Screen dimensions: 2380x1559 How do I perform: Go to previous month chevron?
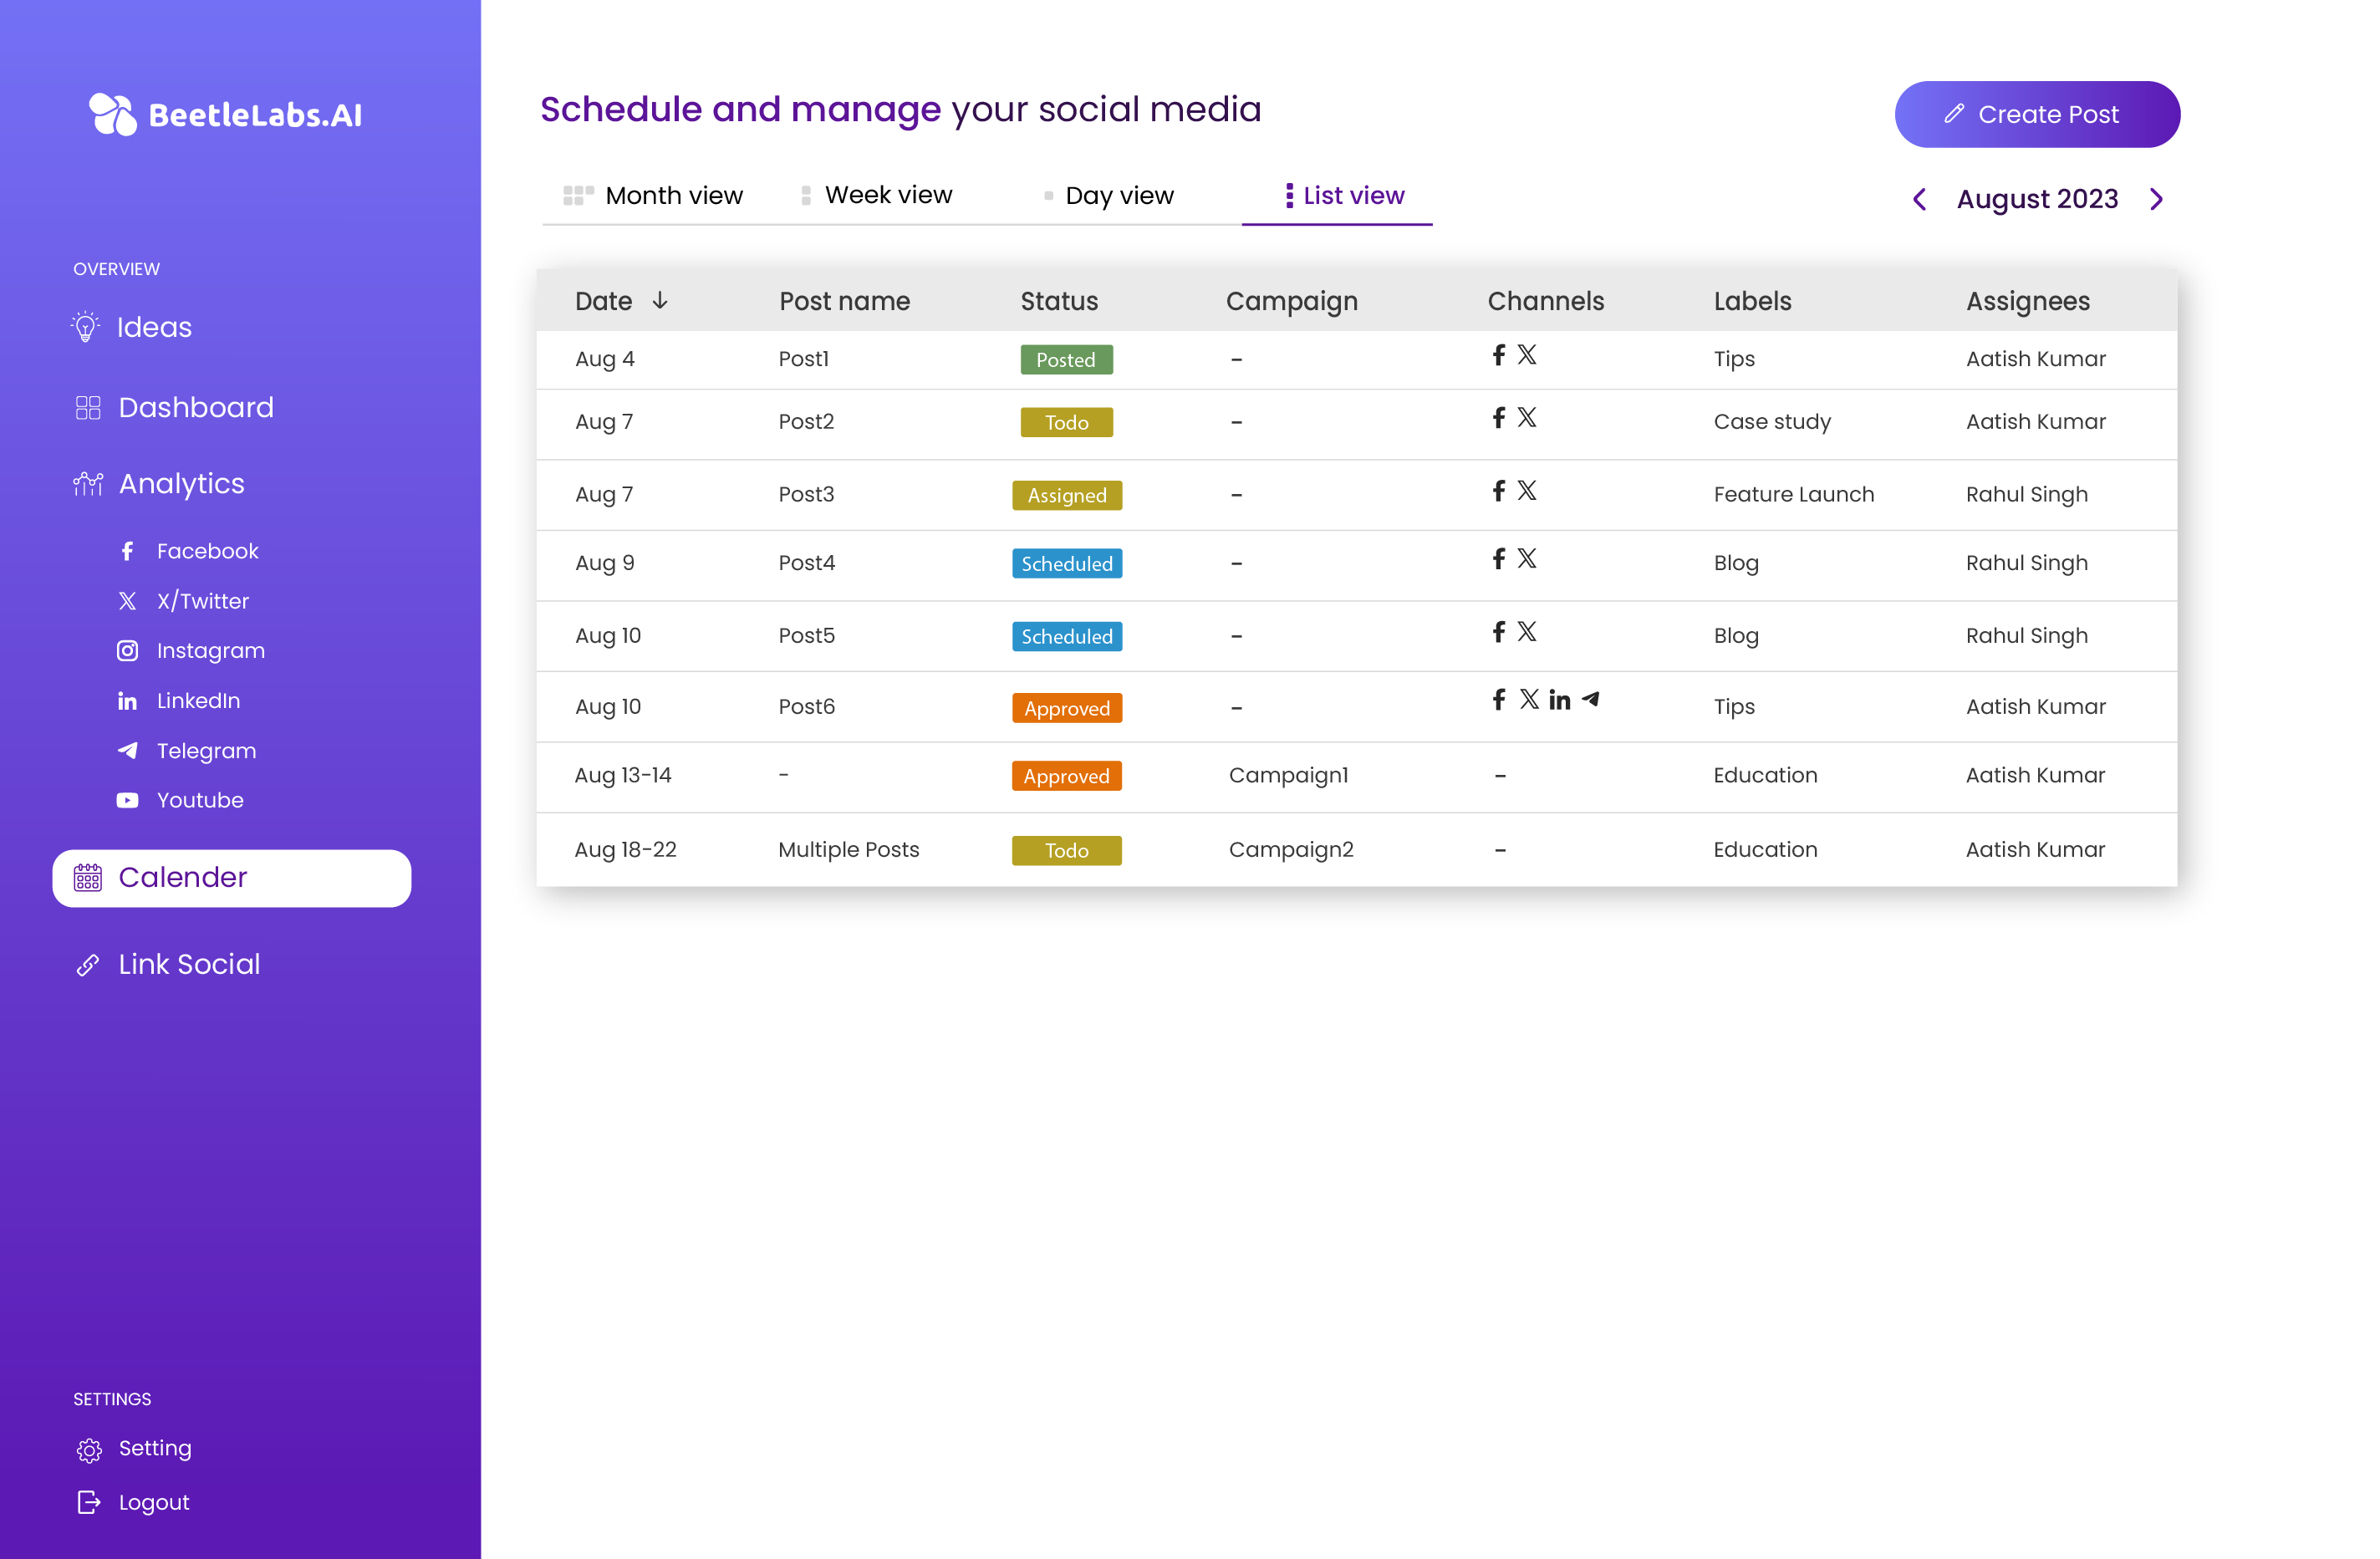[x=1919, y=199]
